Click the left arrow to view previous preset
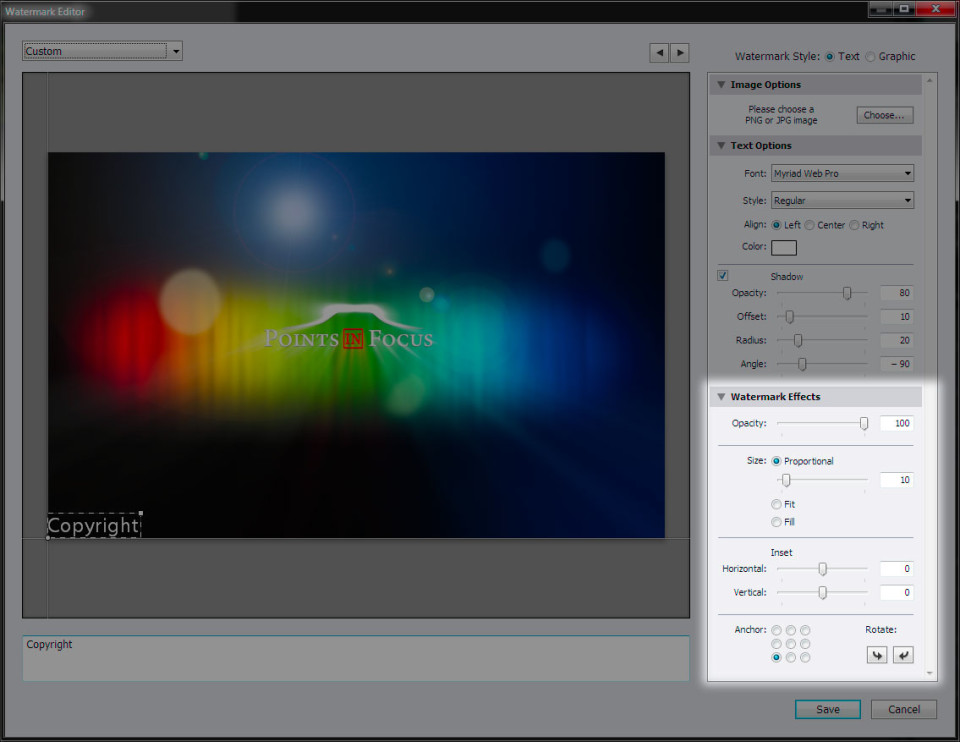The image size is (960, 742). tap(659, 52)
